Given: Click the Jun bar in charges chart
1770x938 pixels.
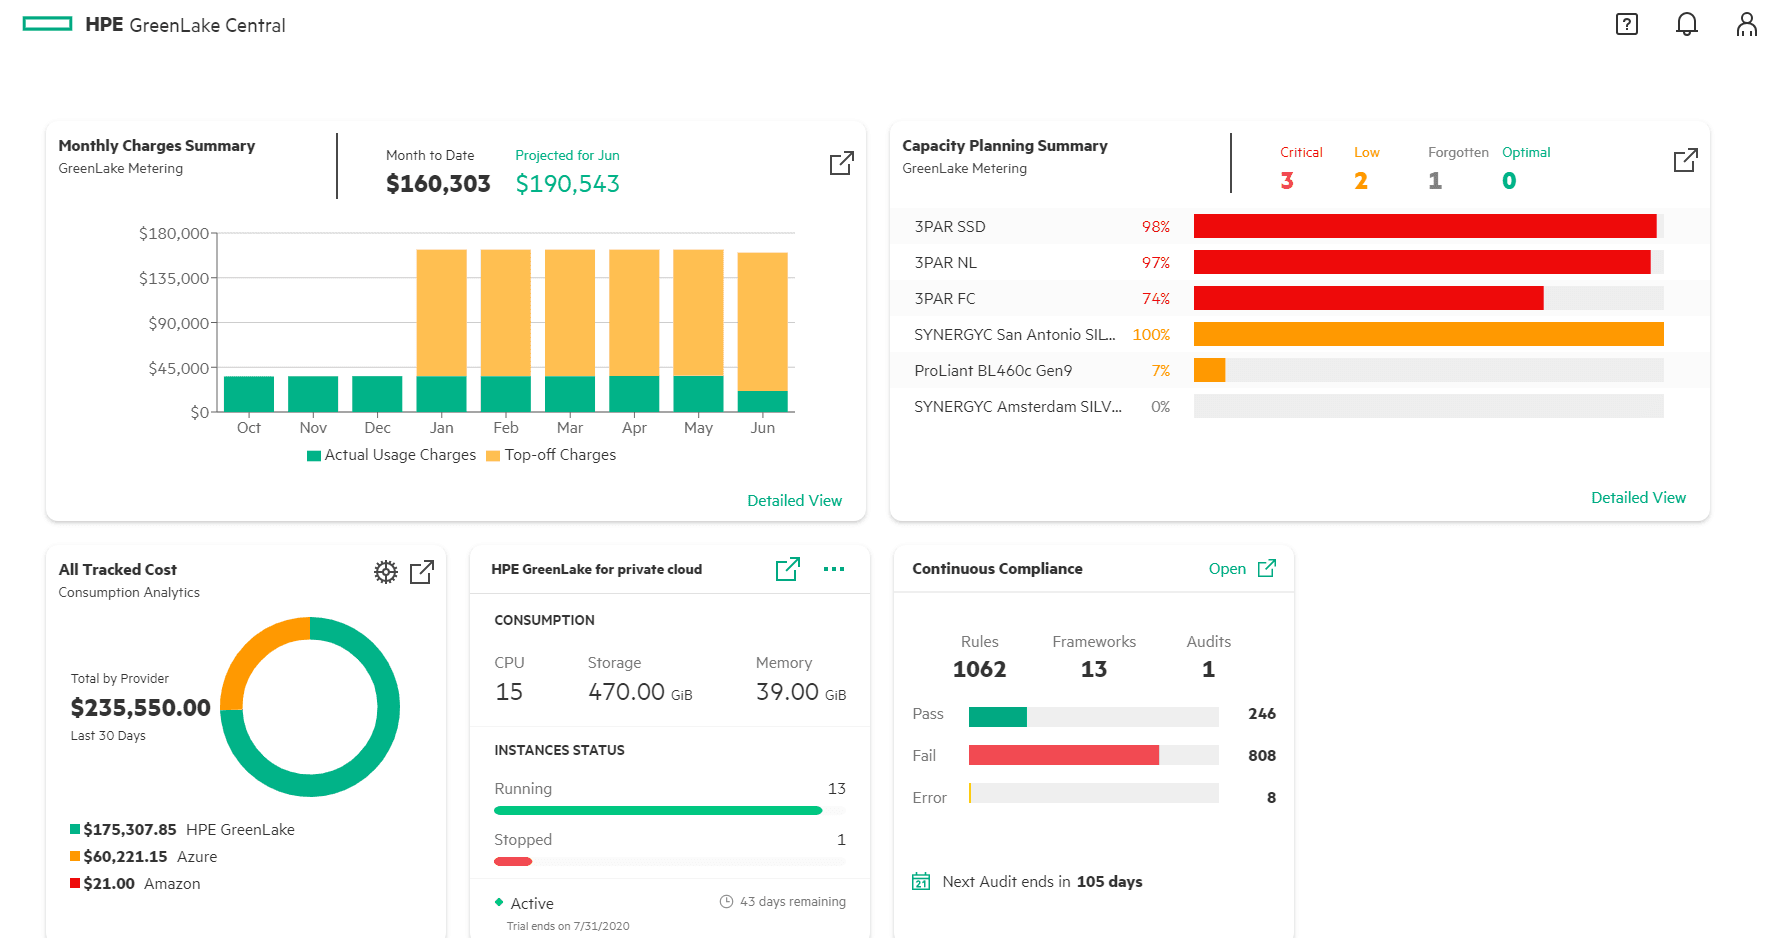Looking at the screenshot, I should coord(762,332).
